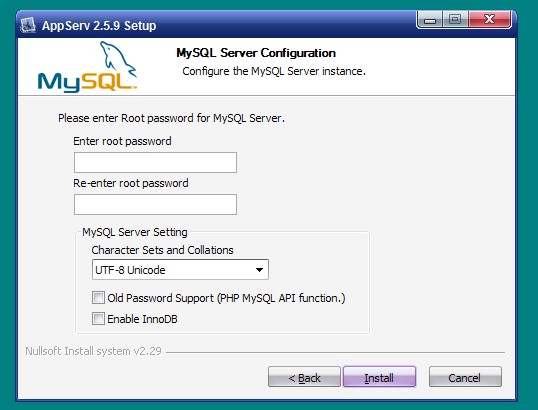The width and height of the screenshot is (538, 410).
Task: Maximize the AppServ Setup window
Action: 455,20
